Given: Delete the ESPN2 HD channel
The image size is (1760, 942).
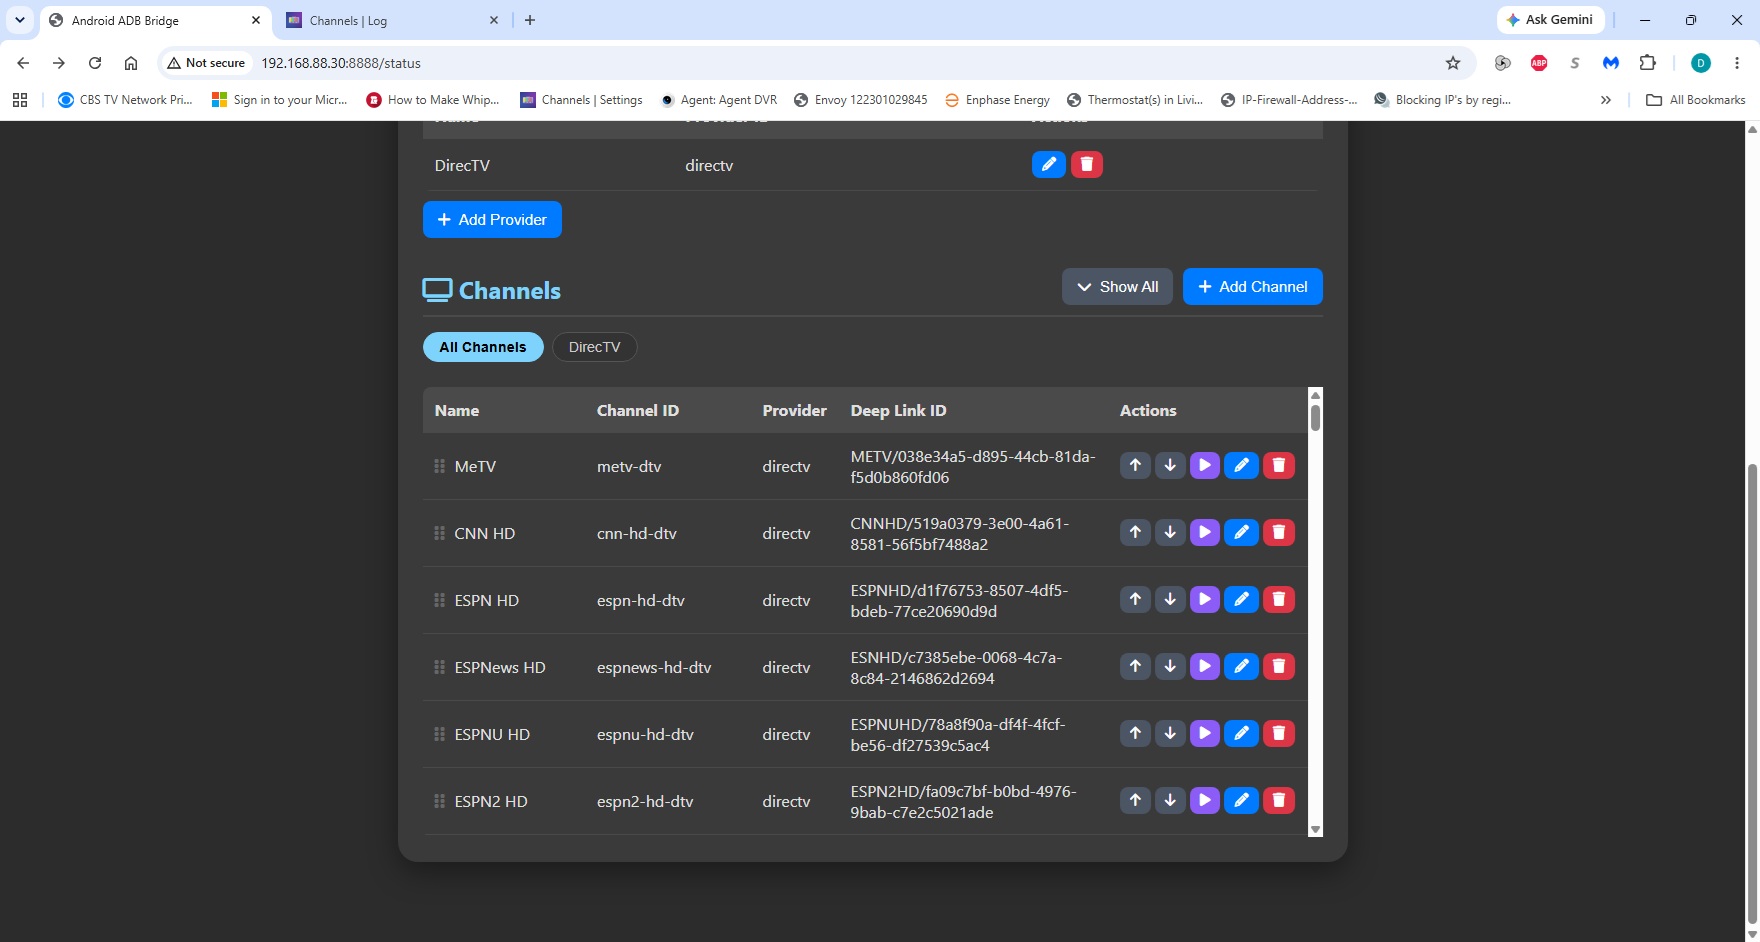Looking at the screenshot, I should (x=1279, y=800).
